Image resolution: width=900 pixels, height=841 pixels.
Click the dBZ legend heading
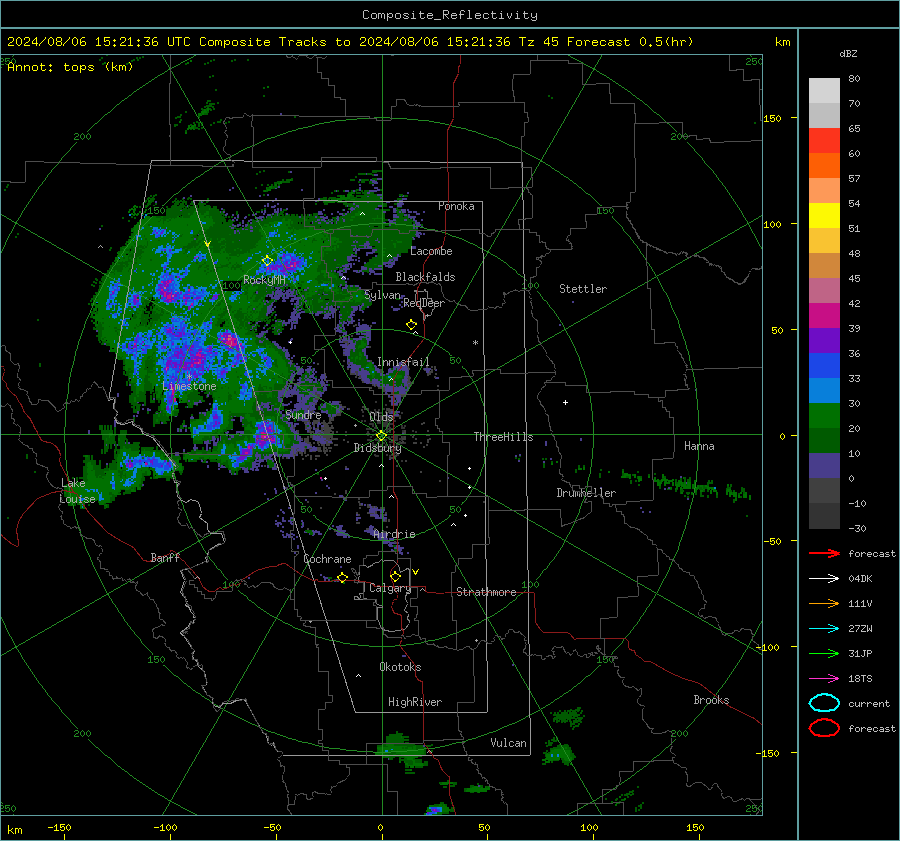848,53
